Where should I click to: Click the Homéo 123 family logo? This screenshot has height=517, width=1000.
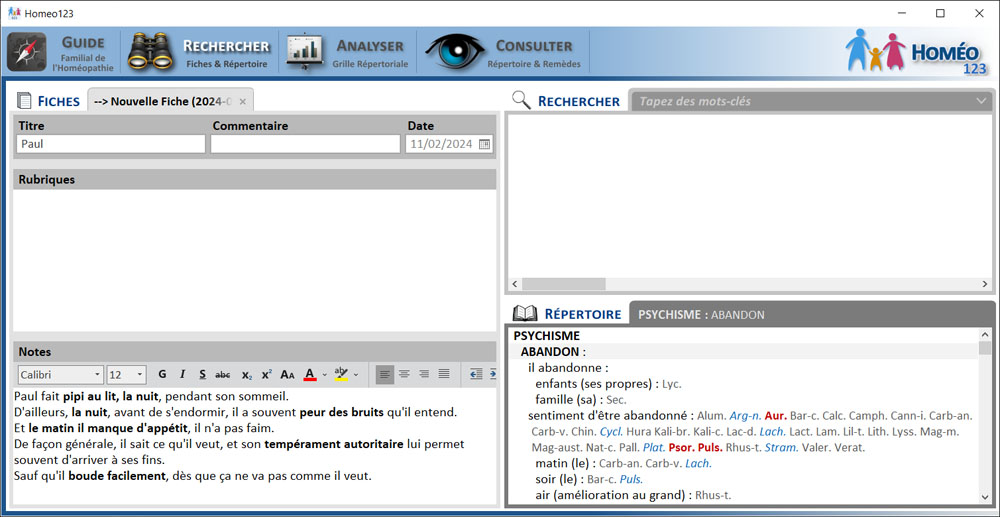916,51
